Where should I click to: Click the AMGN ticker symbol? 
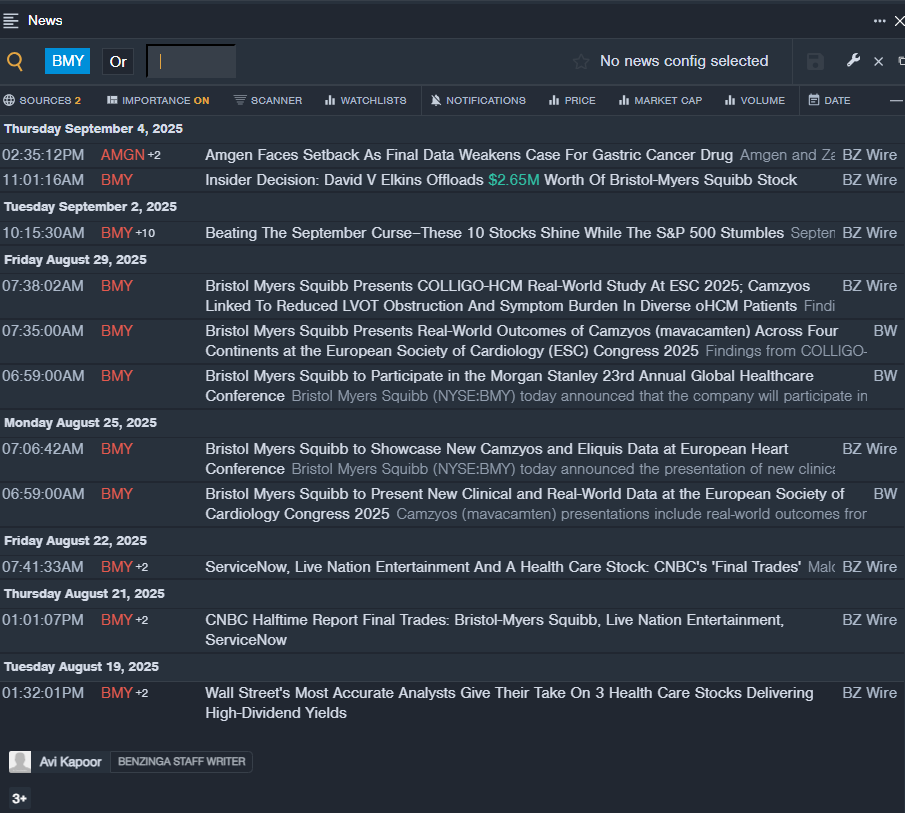coord(123,155)
